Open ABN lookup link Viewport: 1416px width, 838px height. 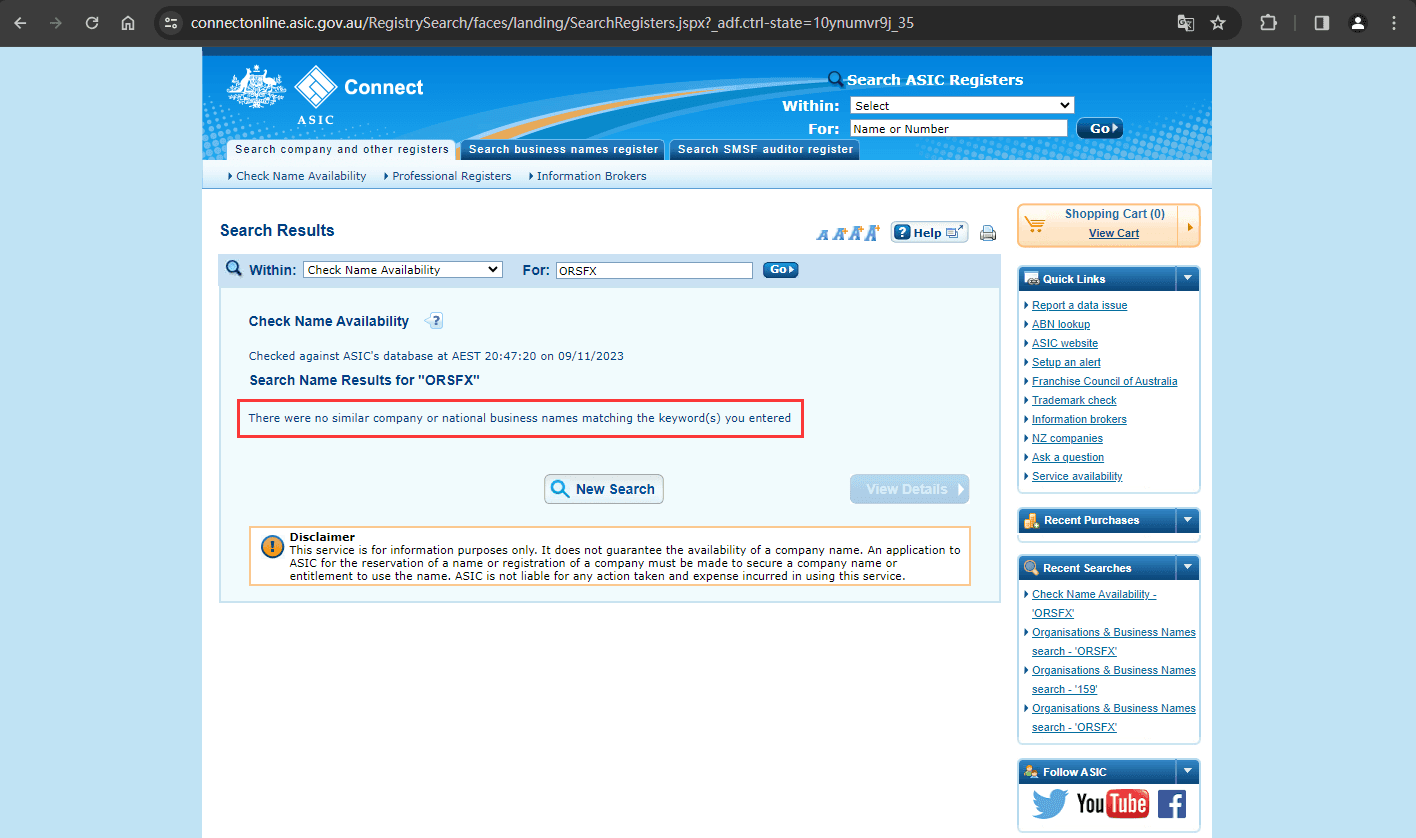tap(1061, 324)
